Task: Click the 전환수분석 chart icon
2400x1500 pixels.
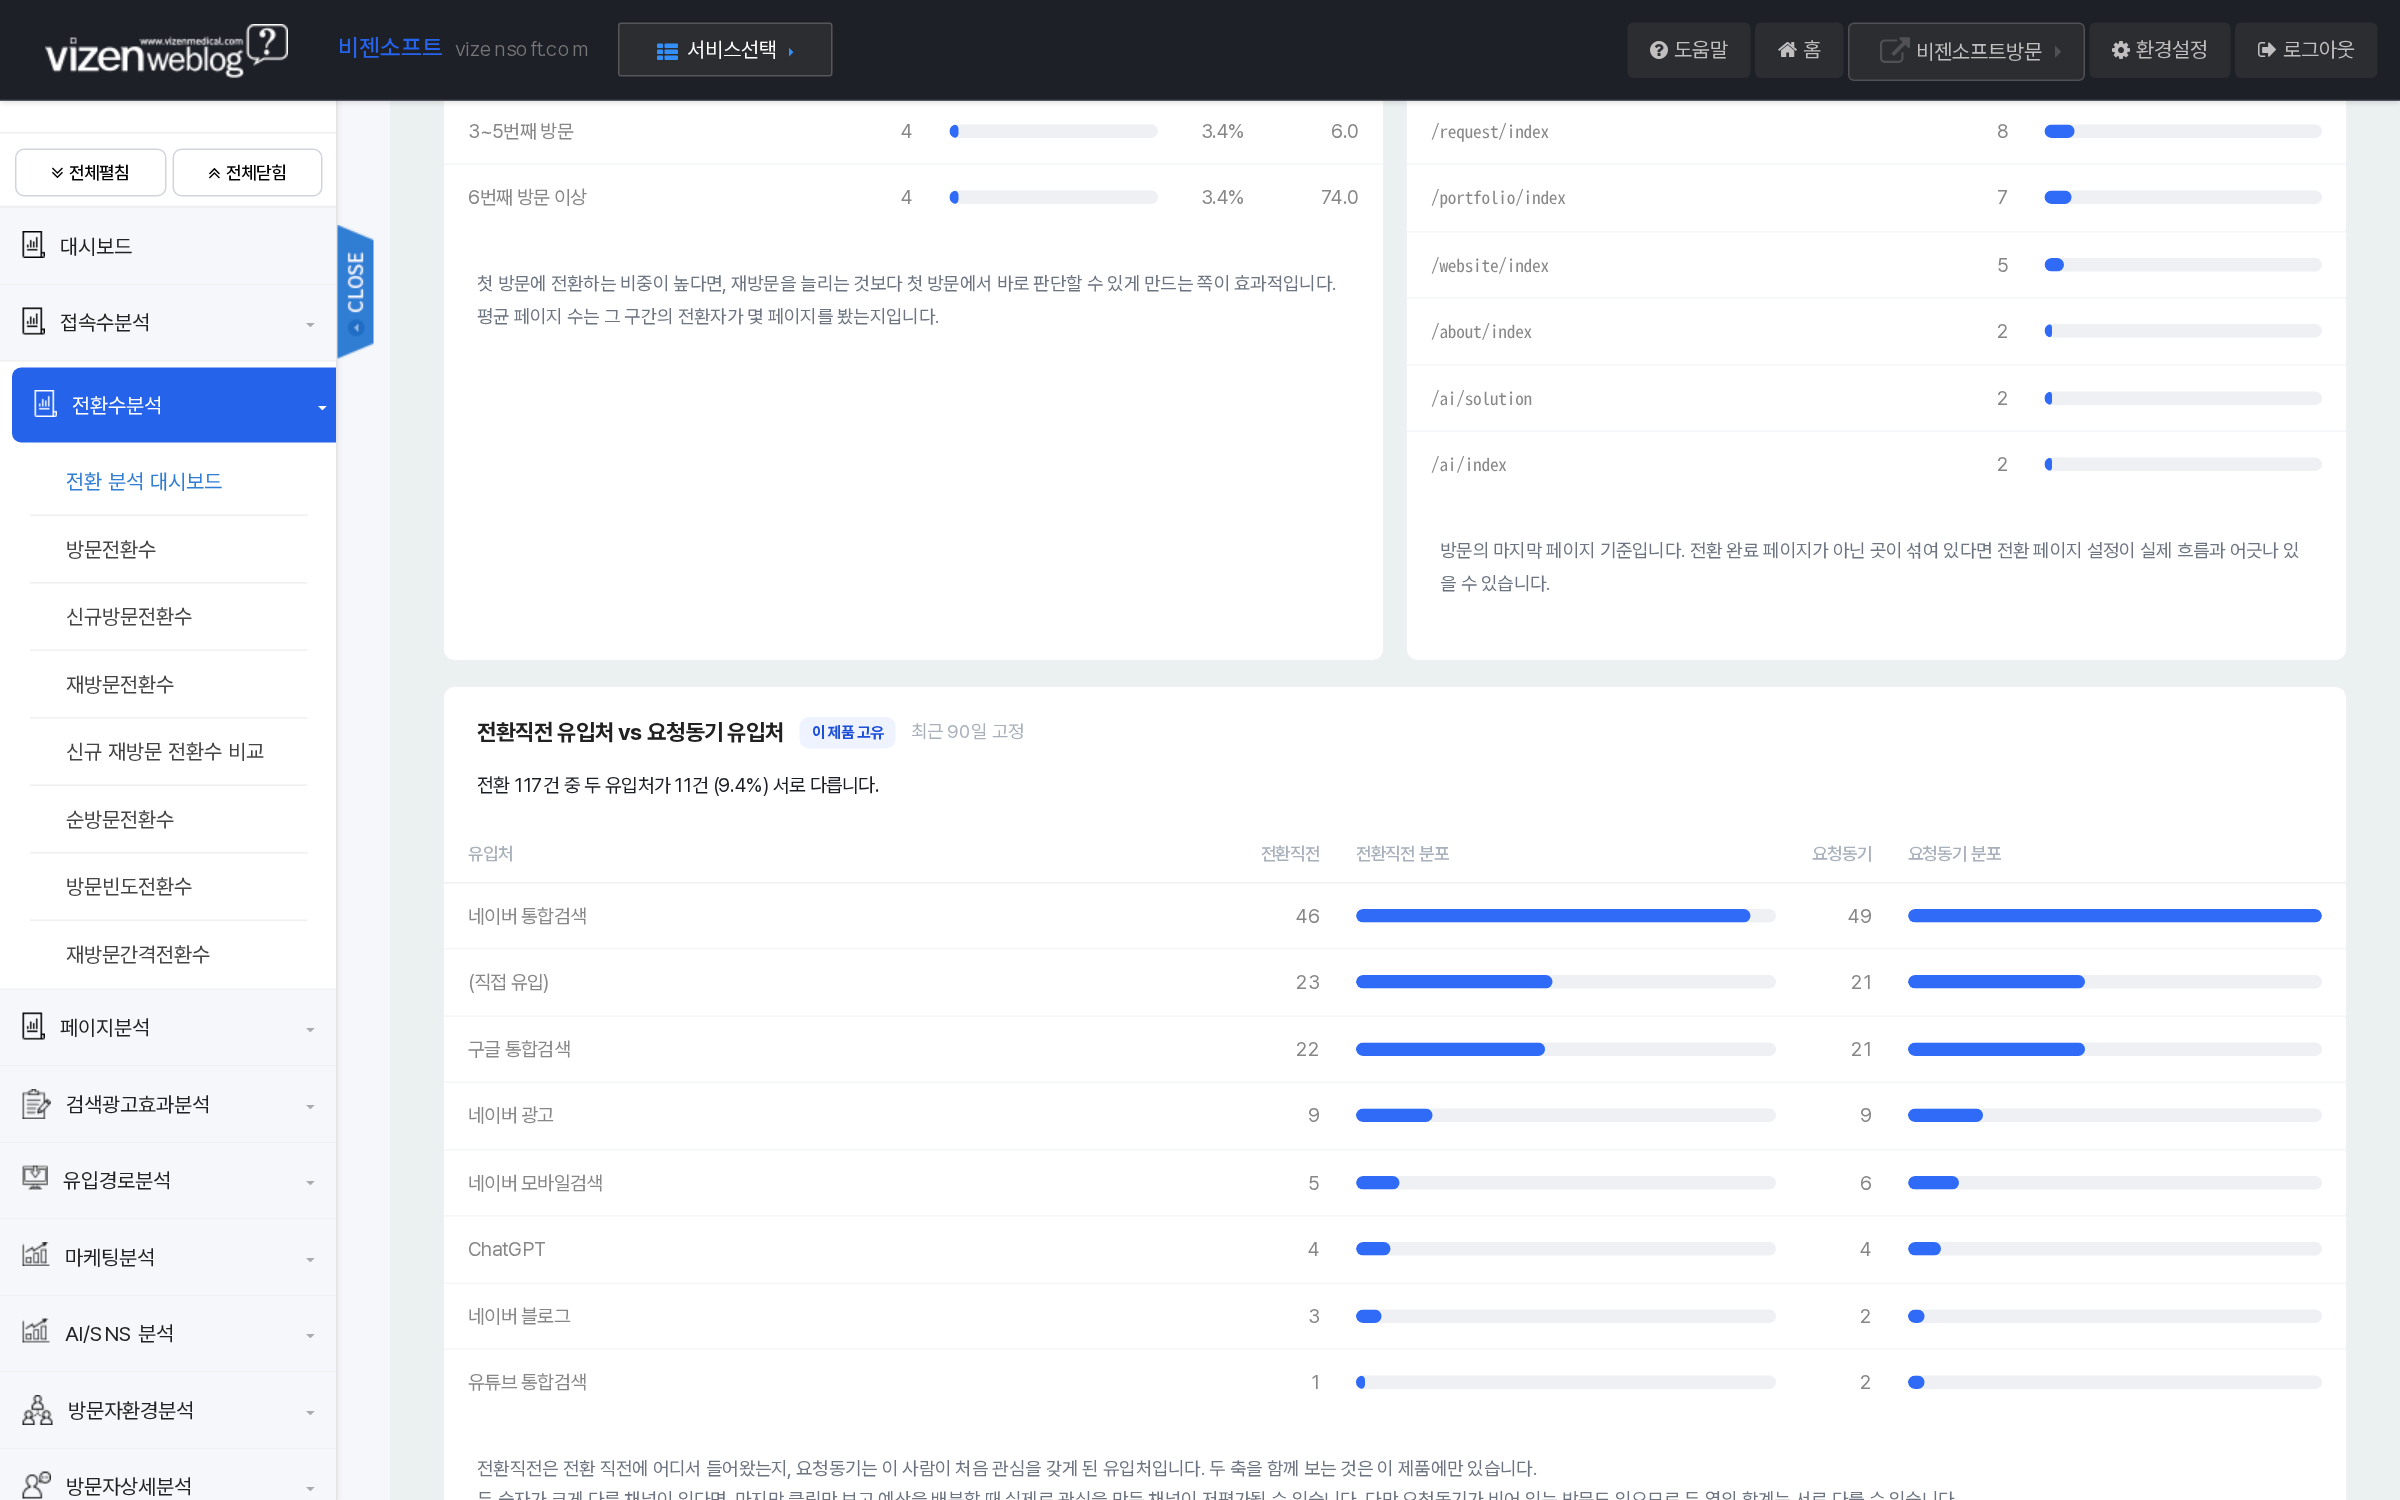Action: coord(45,404)
